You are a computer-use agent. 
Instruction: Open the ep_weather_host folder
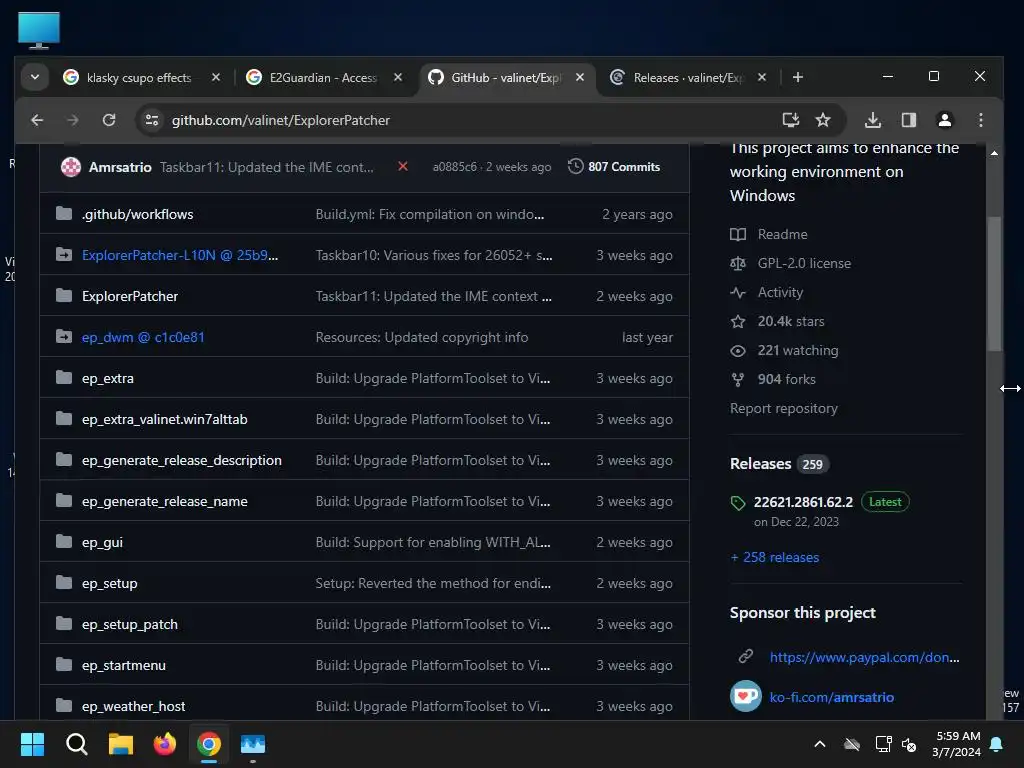pyautogui.click(x=134, y=707)
